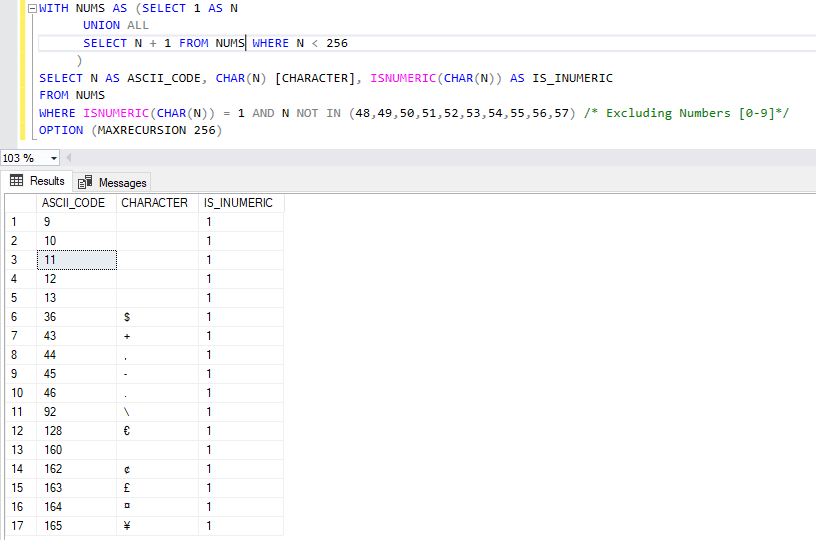Select ASCII_CODE cell with value 128

(x=76, y=431)
